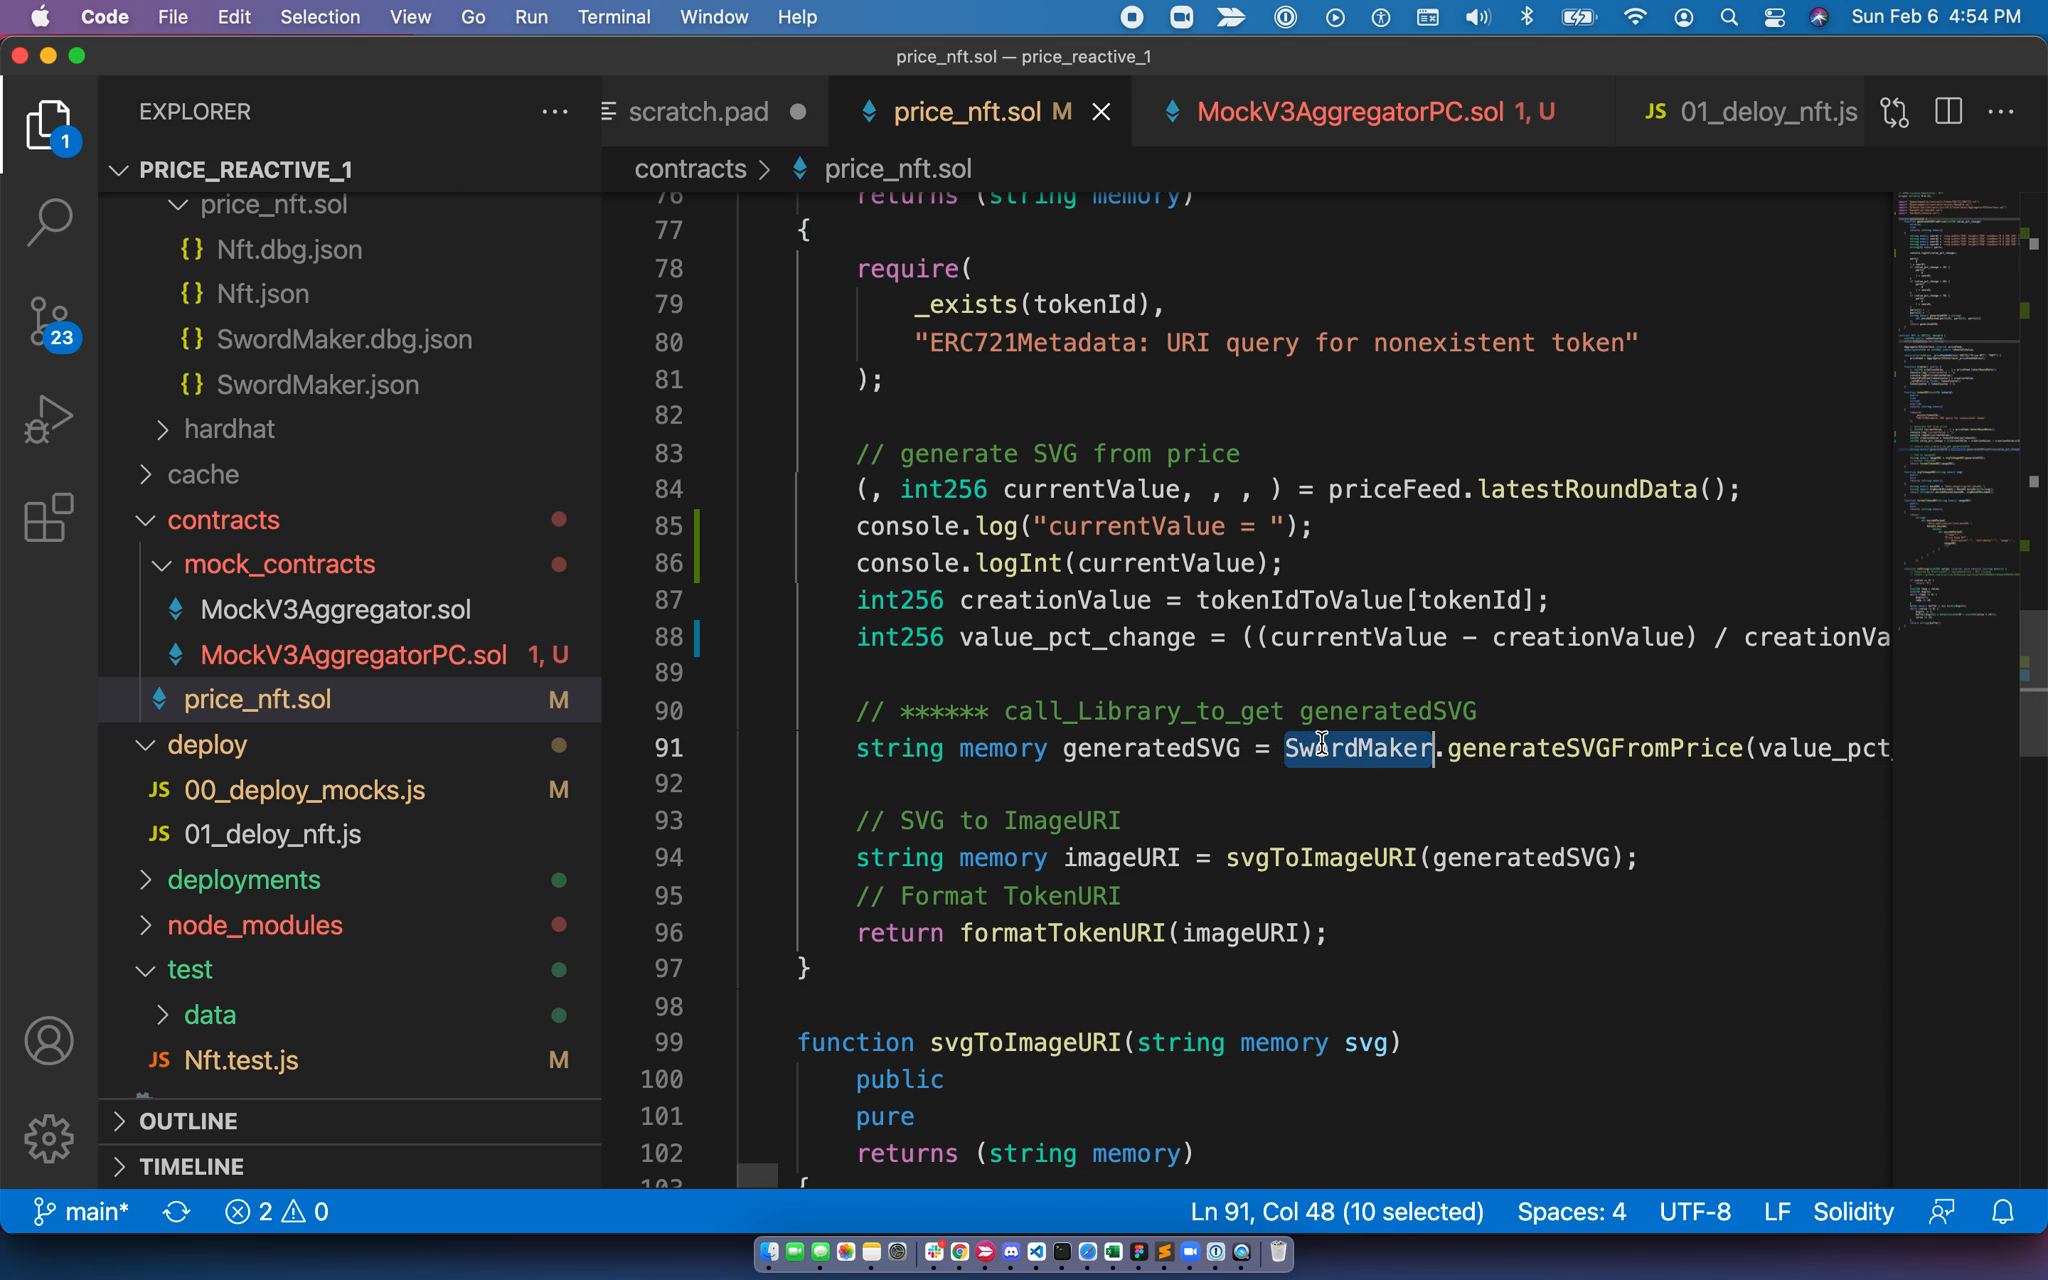Open MockV3Aggregator.sol in explorer
The image size is (2048, 1280).
pyautogui.click(x=350, y=610)
